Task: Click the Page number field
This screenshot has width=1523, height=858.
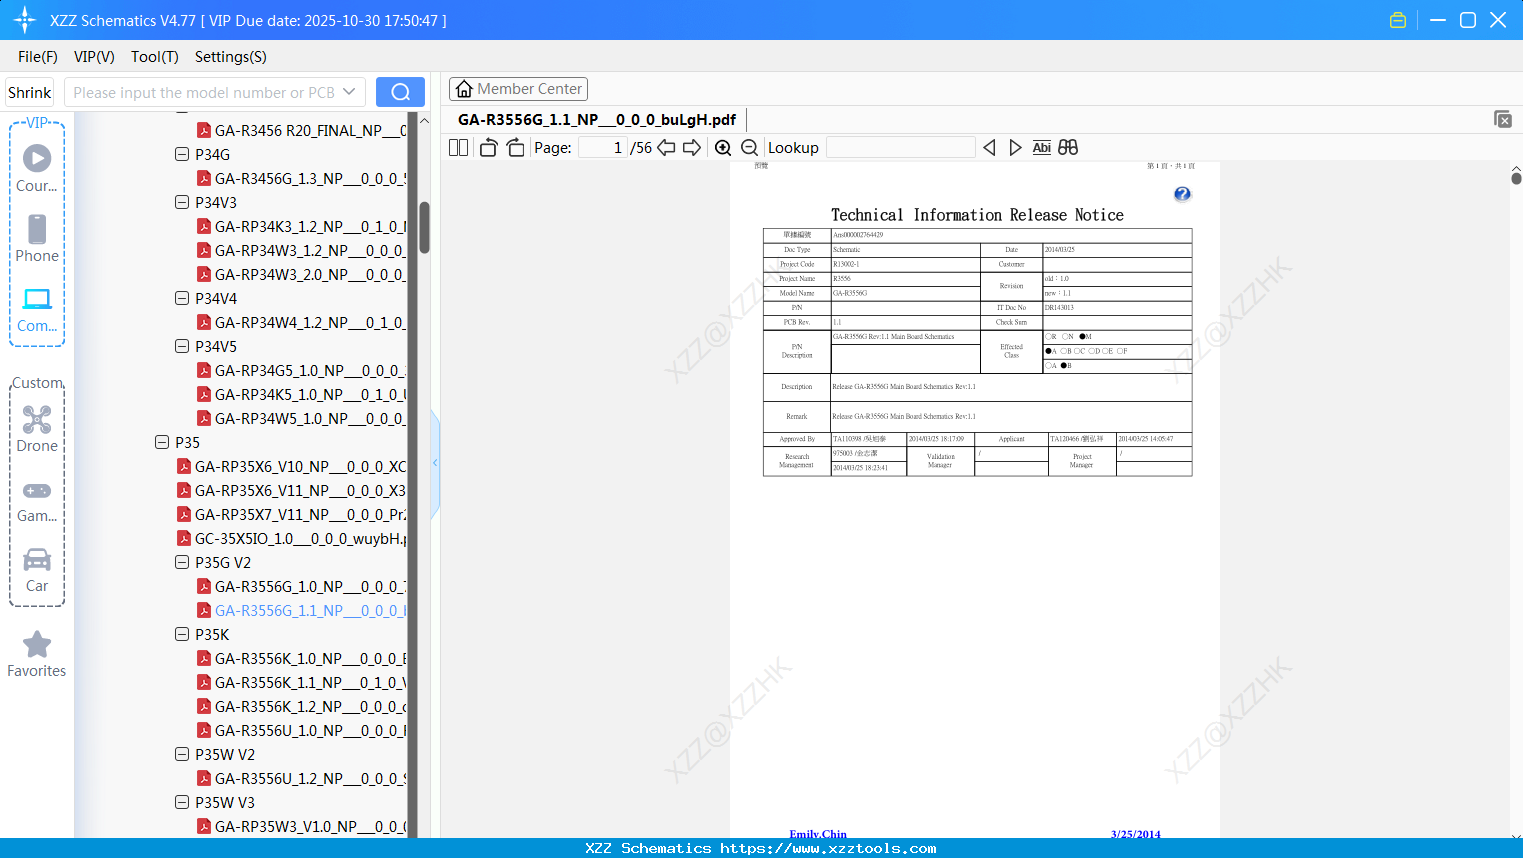Action: coord(601,148)
